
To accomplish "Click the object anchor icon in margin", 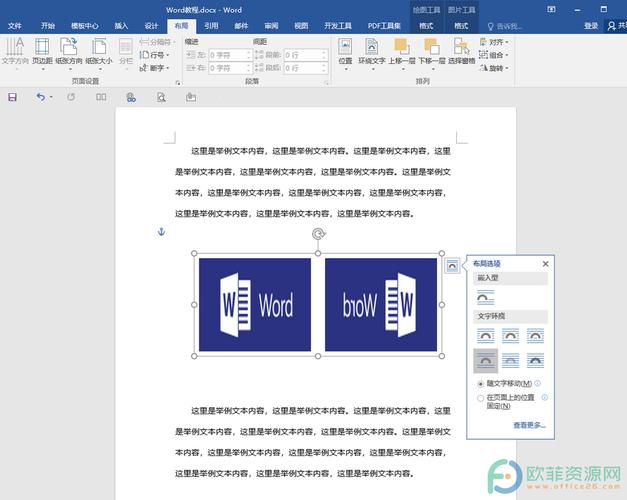I will coord(162,232).
